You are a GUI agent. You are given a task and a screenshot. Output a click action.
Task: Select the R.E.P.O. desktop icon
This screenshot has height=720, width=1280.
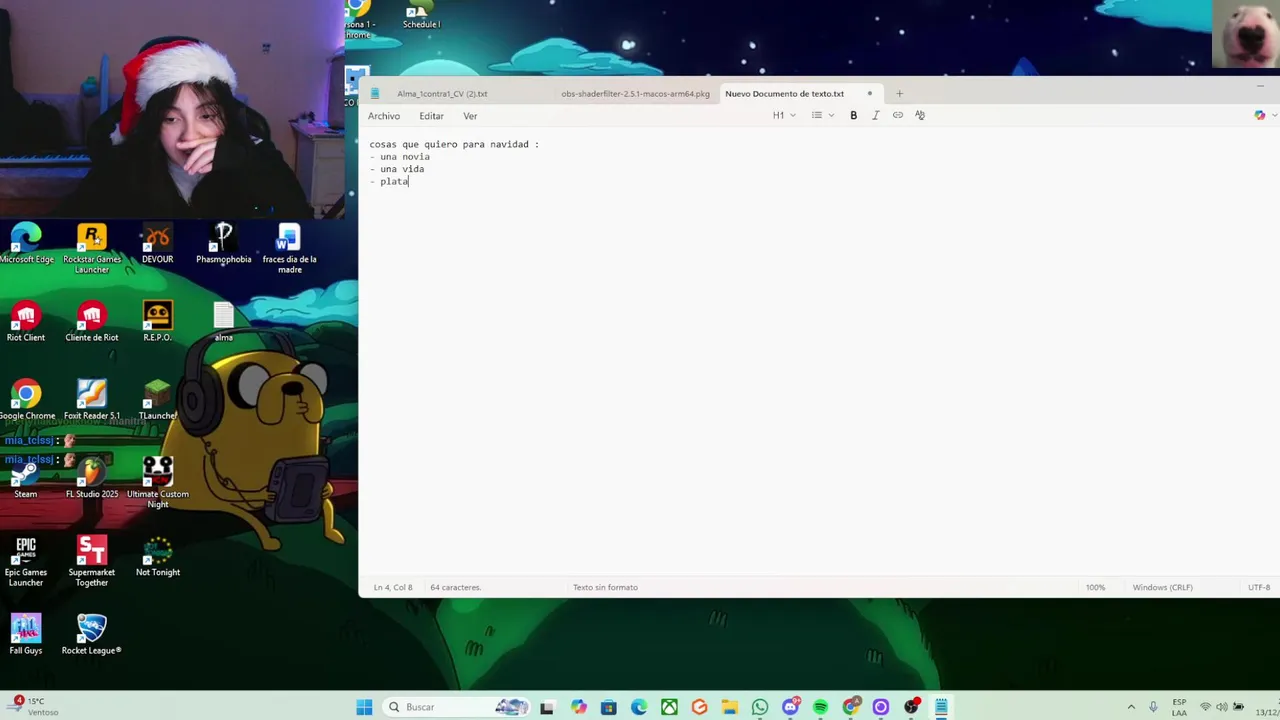[x=157, y=321]
